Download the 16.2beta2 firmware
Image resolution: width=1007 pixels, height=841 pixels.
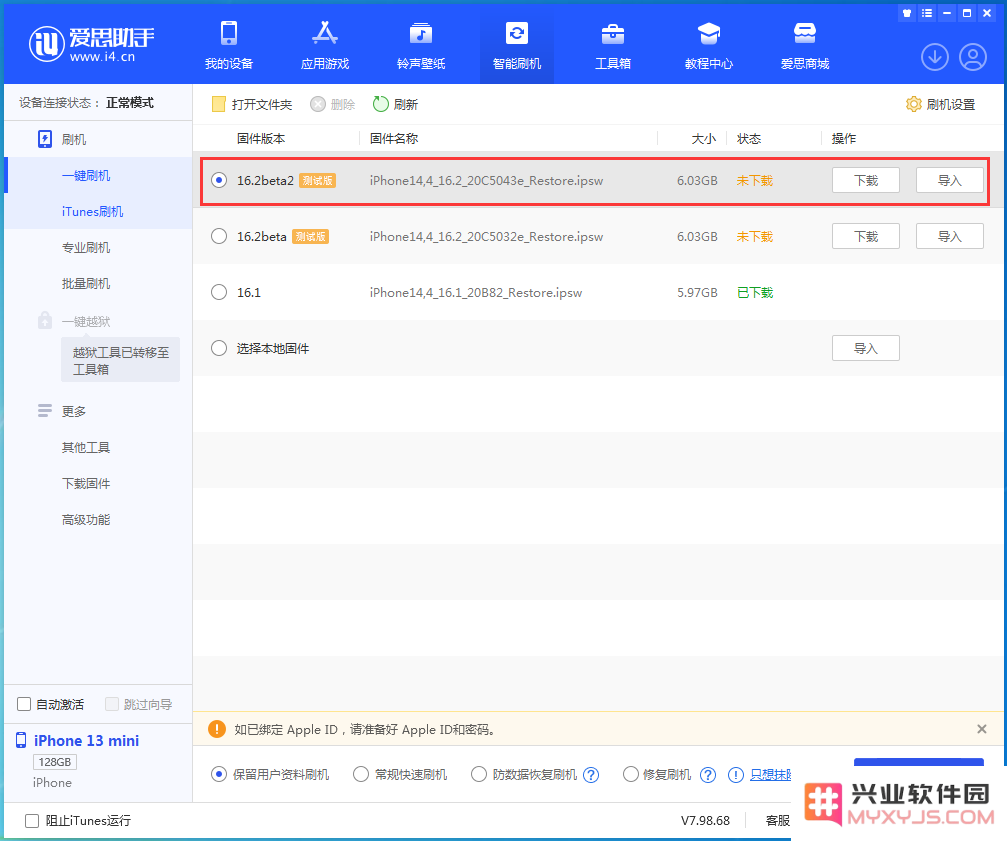click(x=866, y=180)
